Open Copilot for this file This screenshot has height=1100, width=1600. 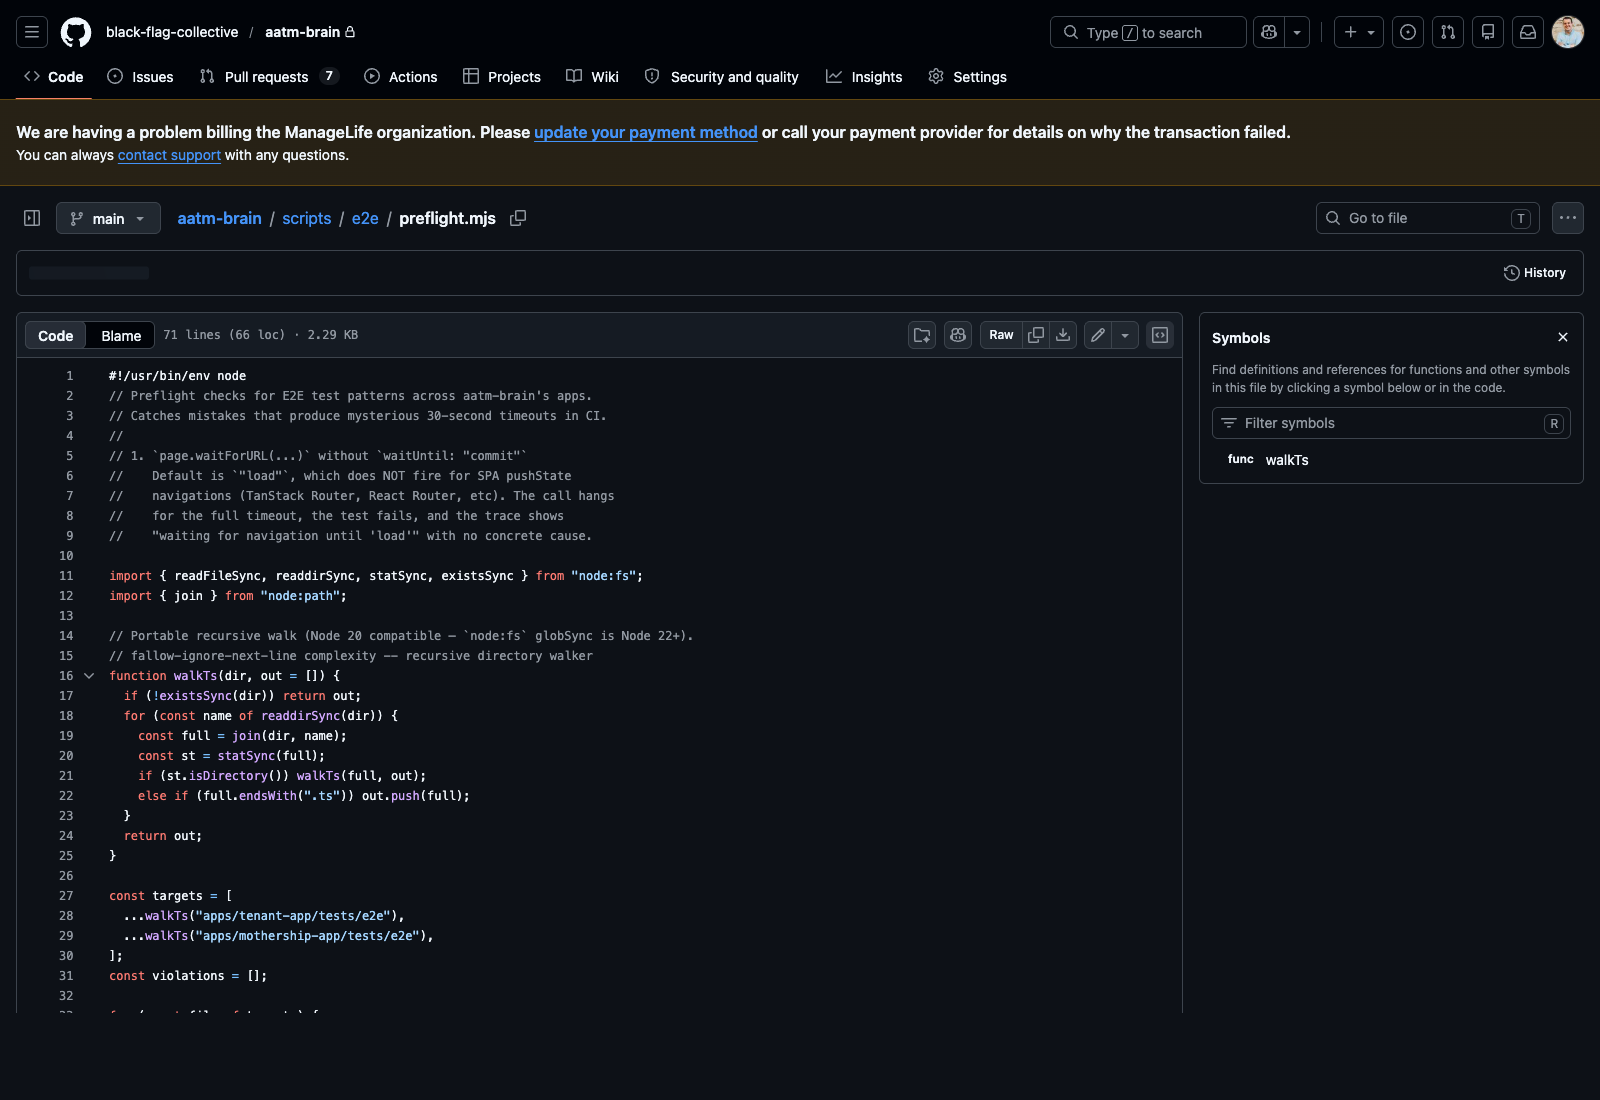point(957,335)
